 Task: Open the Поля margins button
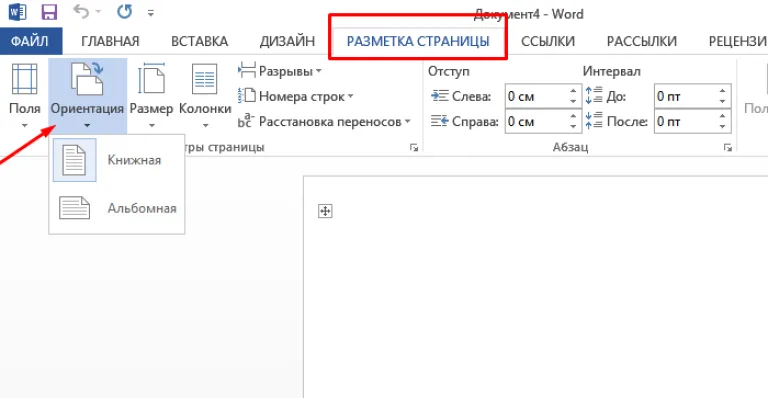tap(24, 96)
